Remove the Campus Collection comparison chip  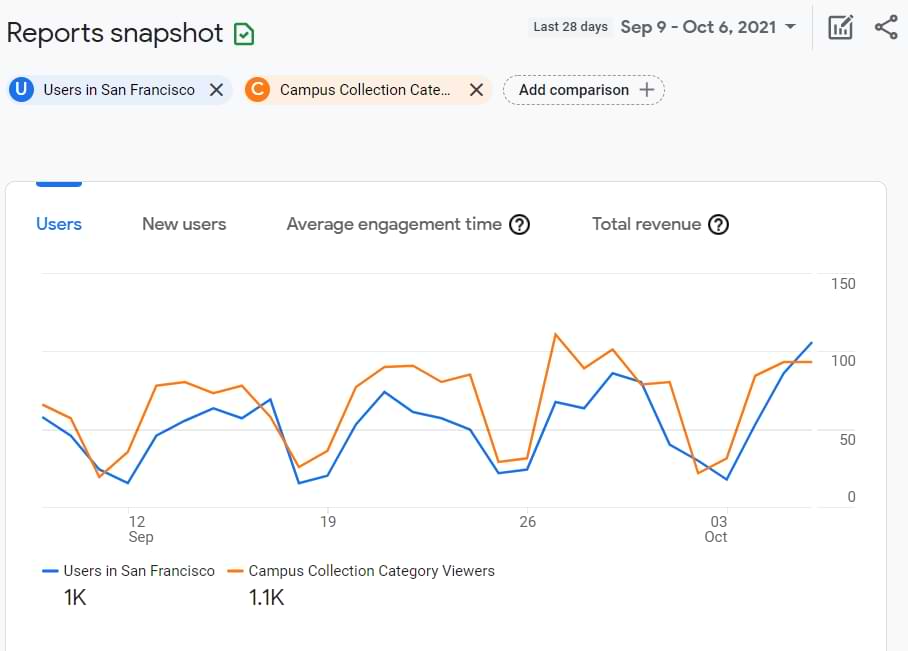[x=476, y=90]
